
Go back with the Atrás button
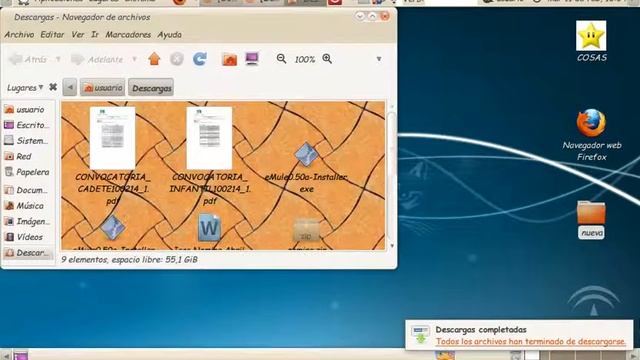click(28, 60)
